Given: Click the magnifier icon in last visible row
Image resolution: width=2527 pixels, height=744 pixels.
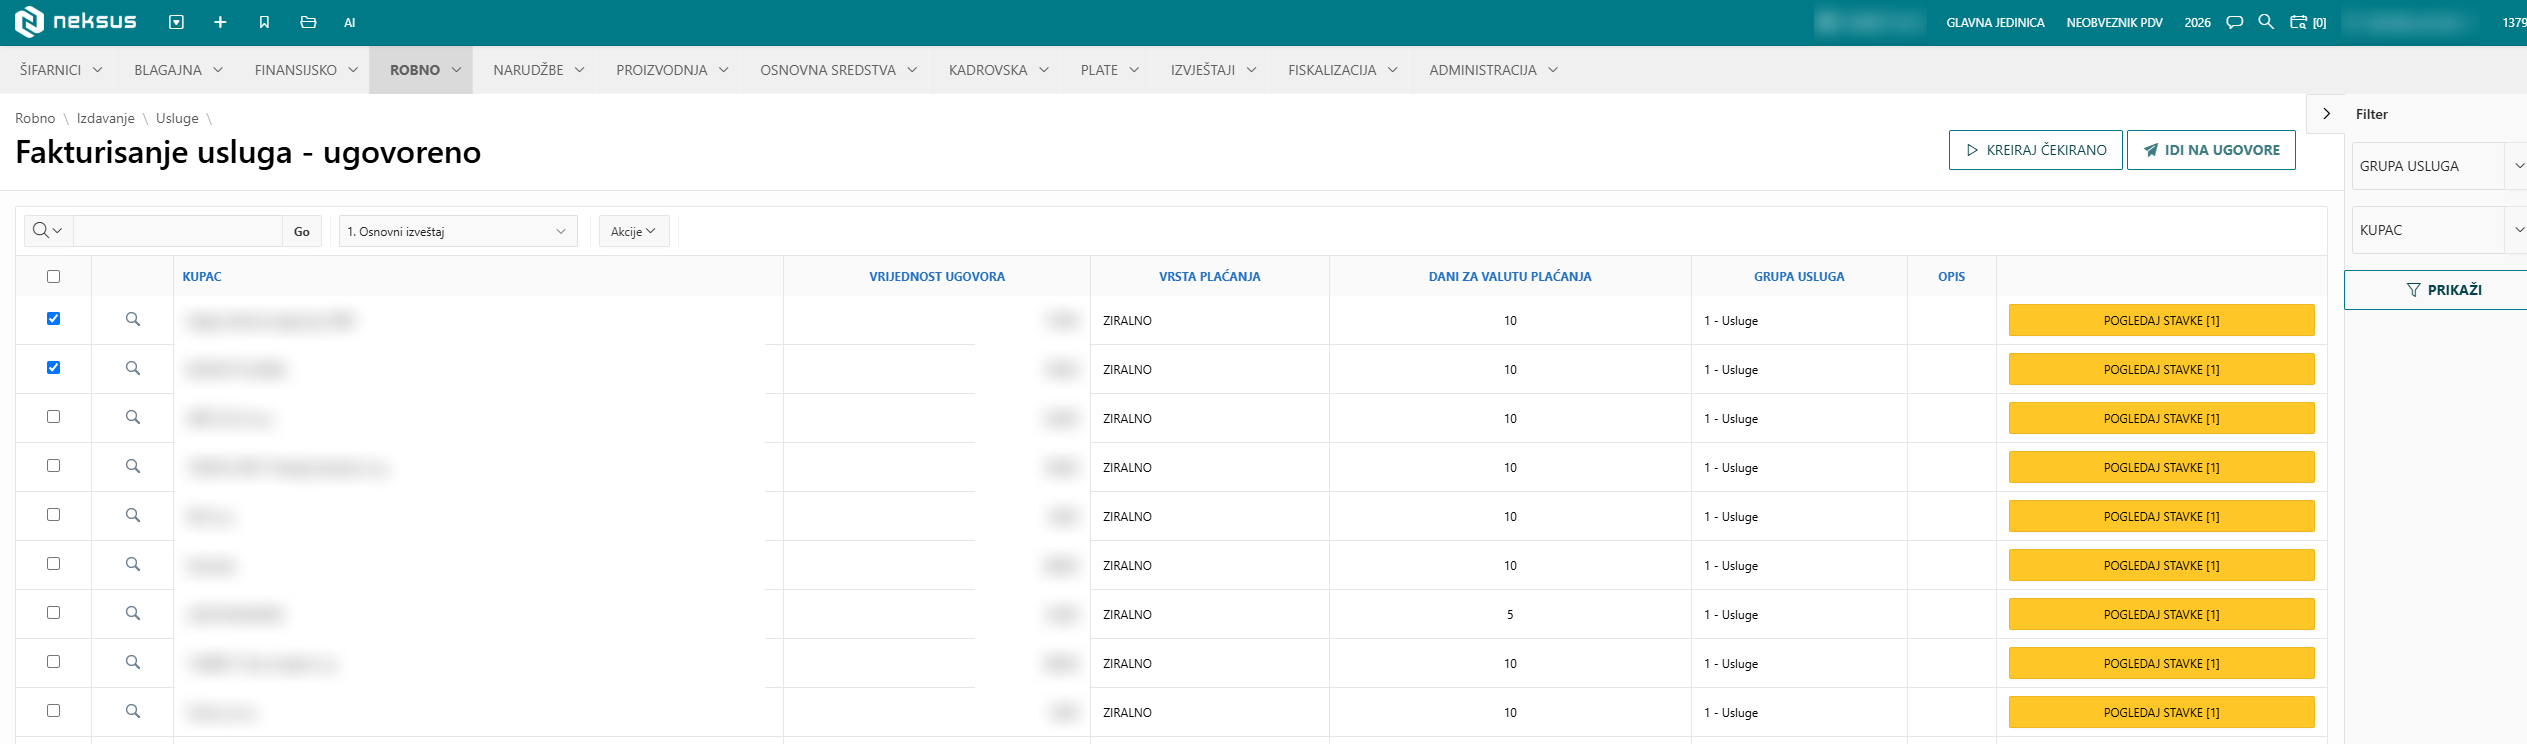Looking at the screenshot, I should pyautogui.click(x=132, y=711).
